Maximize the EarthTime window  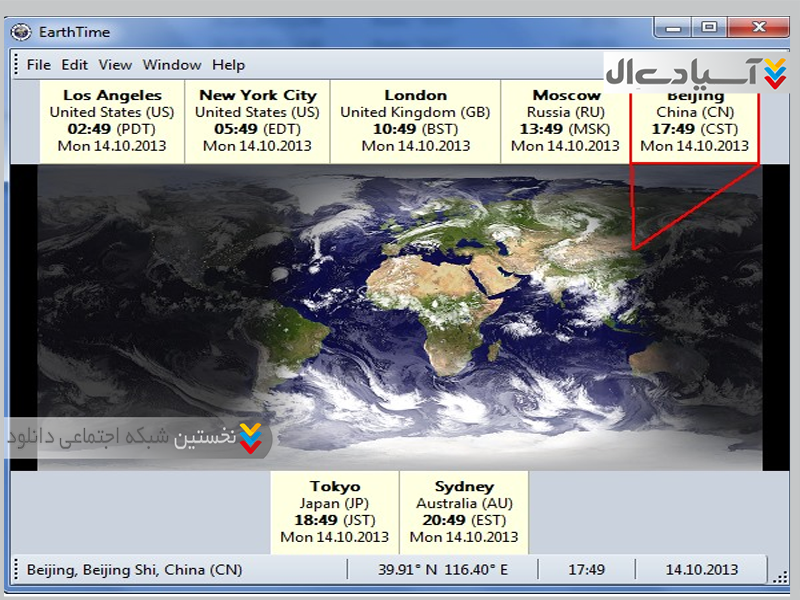(x=709, y=28)
